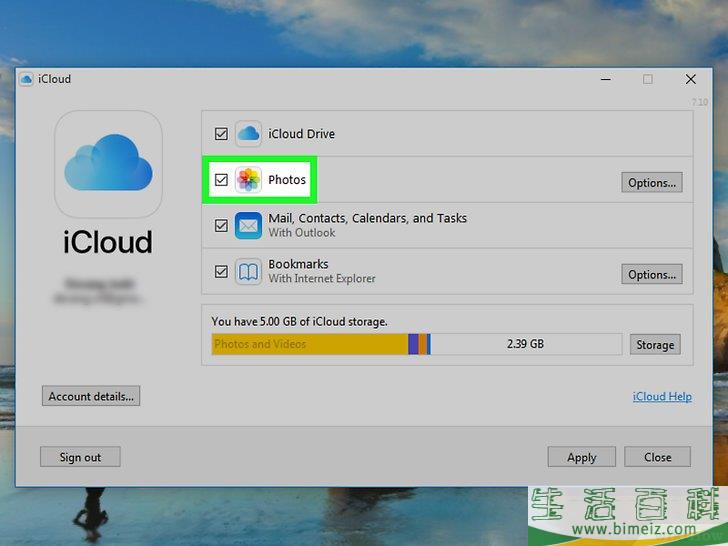
Task: Close the iCloud window with X
Action: coord(690,79)
